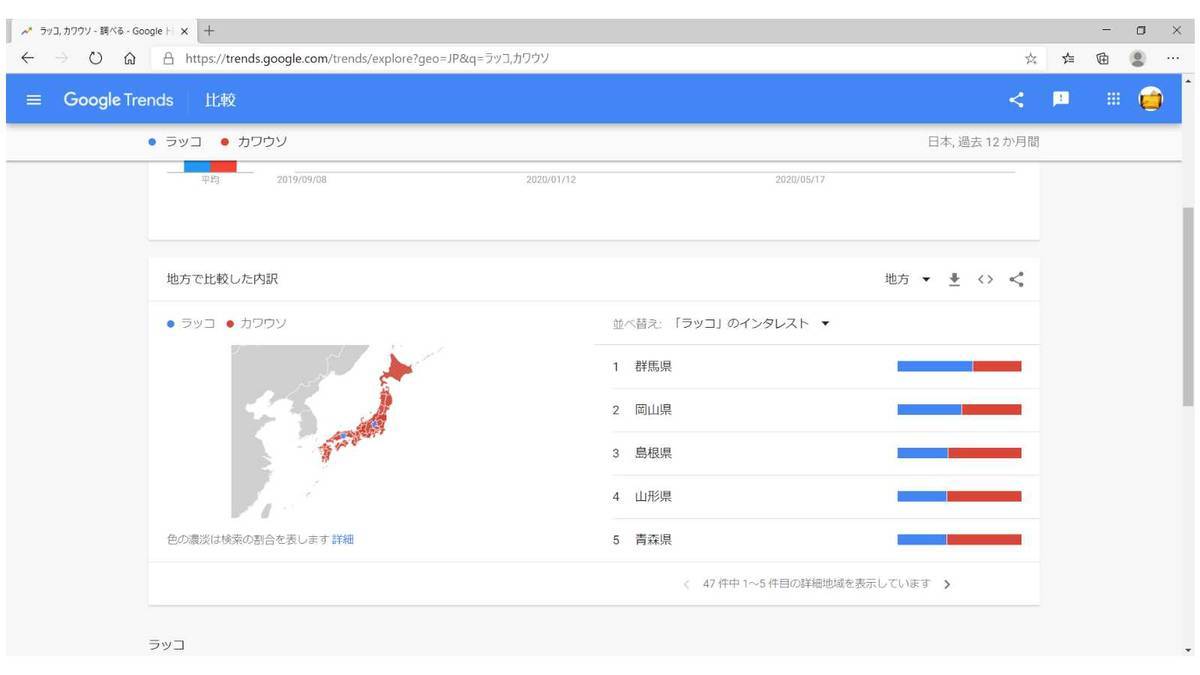Select 群馬県 in the ranking list

653,367
